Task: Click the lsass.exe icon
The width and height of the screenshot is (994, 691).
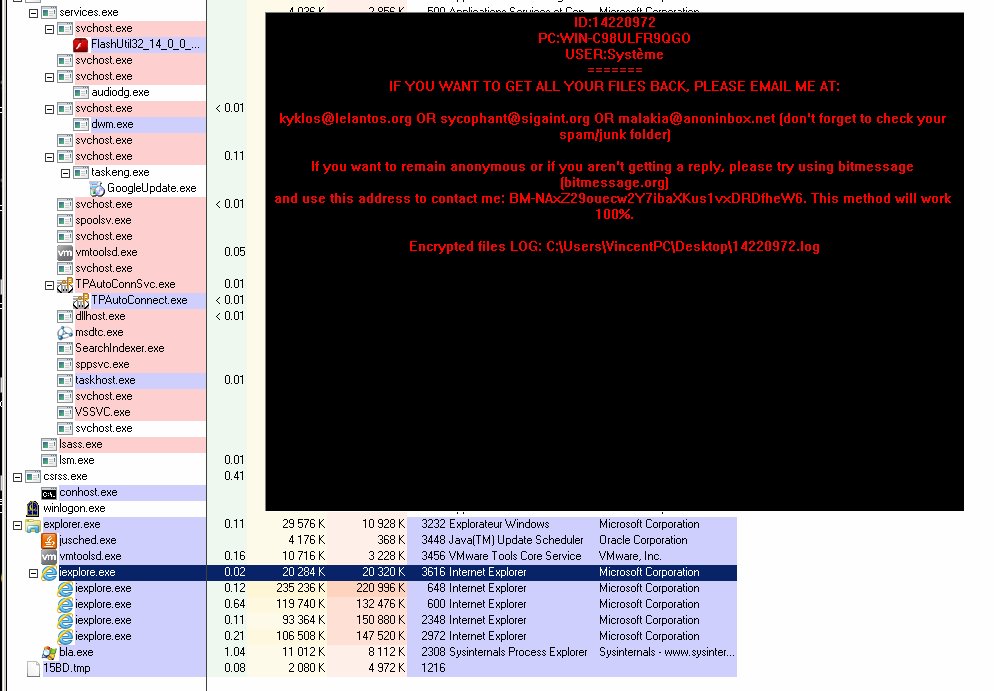Action: point(49,444)
